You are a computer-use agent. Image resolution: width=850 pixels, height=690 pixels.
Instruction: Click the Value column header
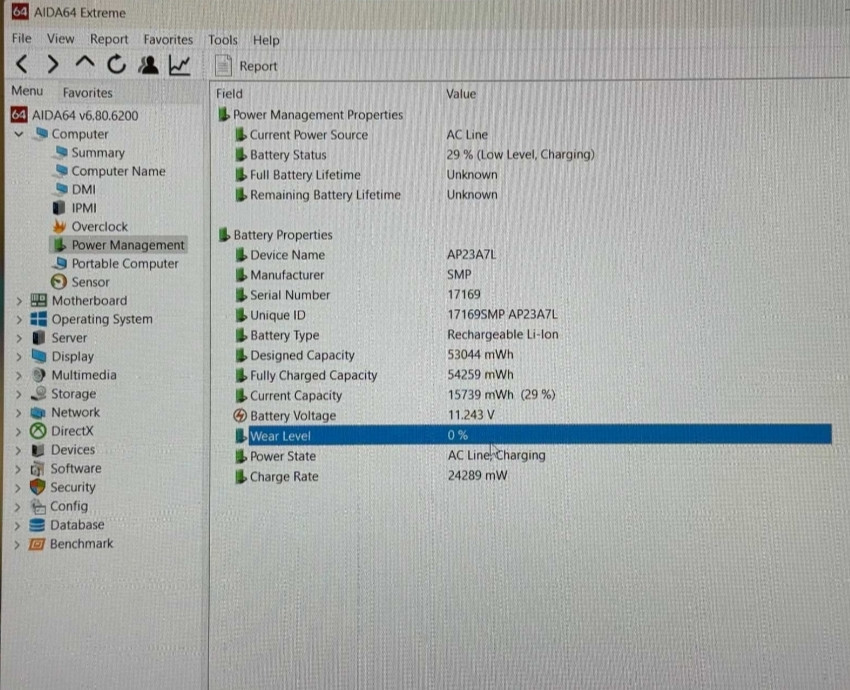tap(461, 94)
